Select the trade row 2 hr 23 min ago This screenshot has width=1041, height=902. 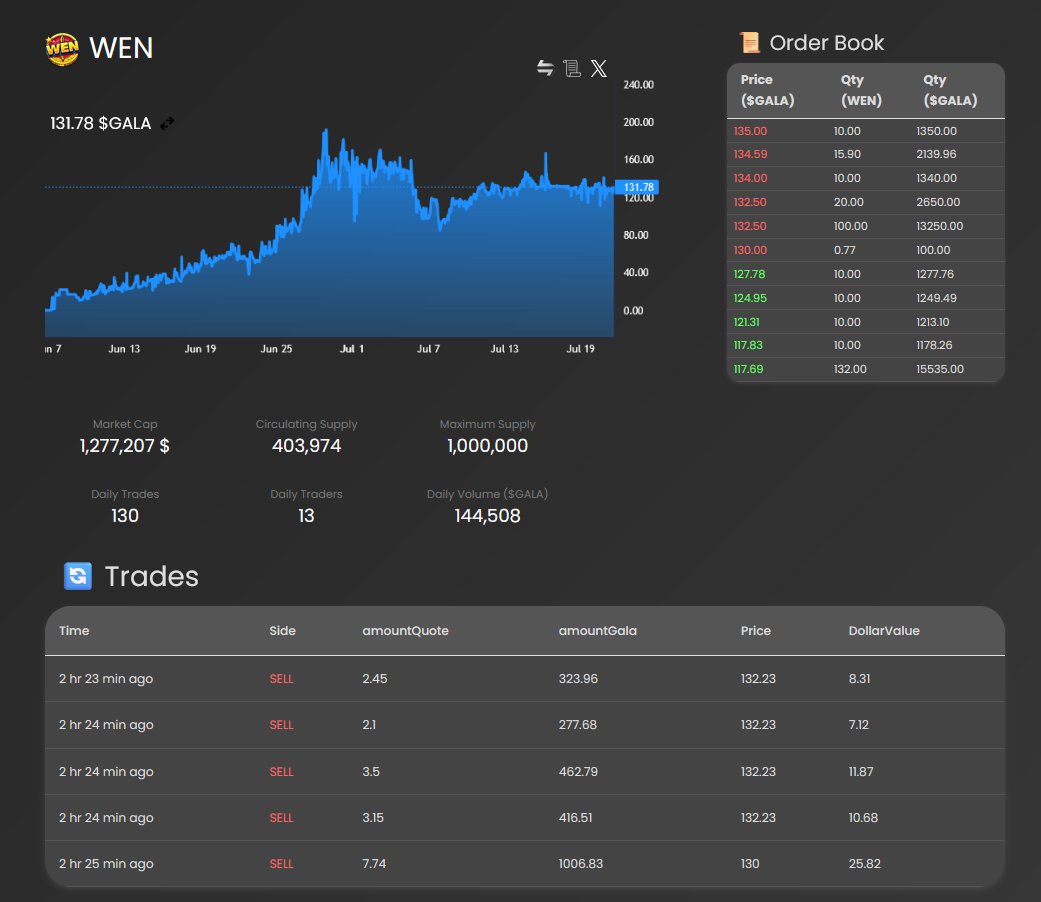(524, 679)
